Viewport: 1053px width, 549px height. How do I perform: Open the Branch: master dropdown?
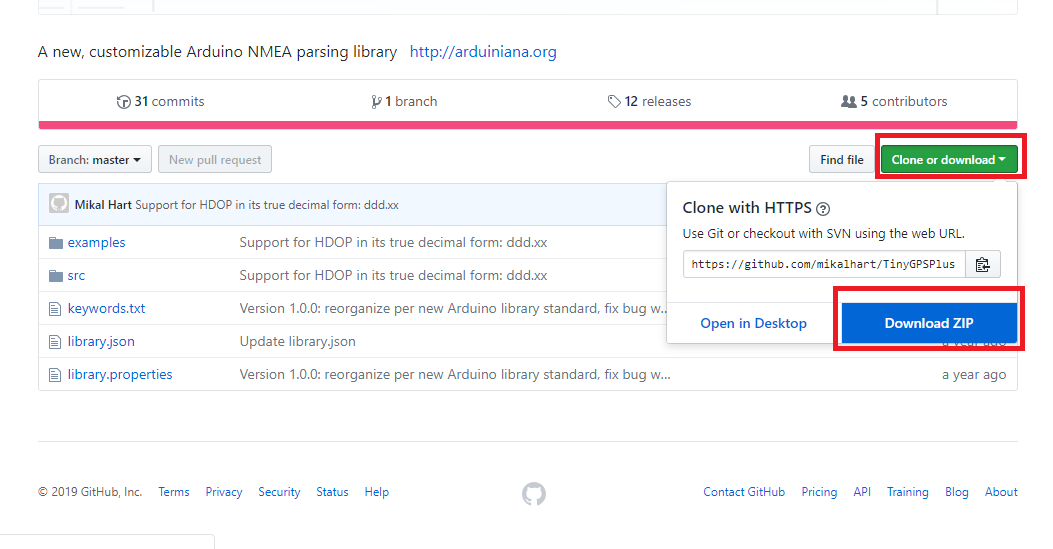95,160
